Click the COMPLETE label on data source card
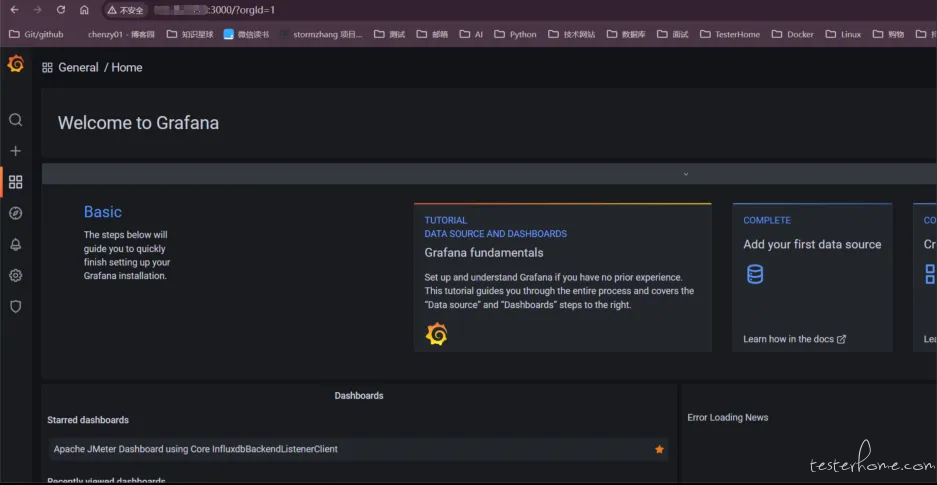937x485 pixels. coord(767,220)
